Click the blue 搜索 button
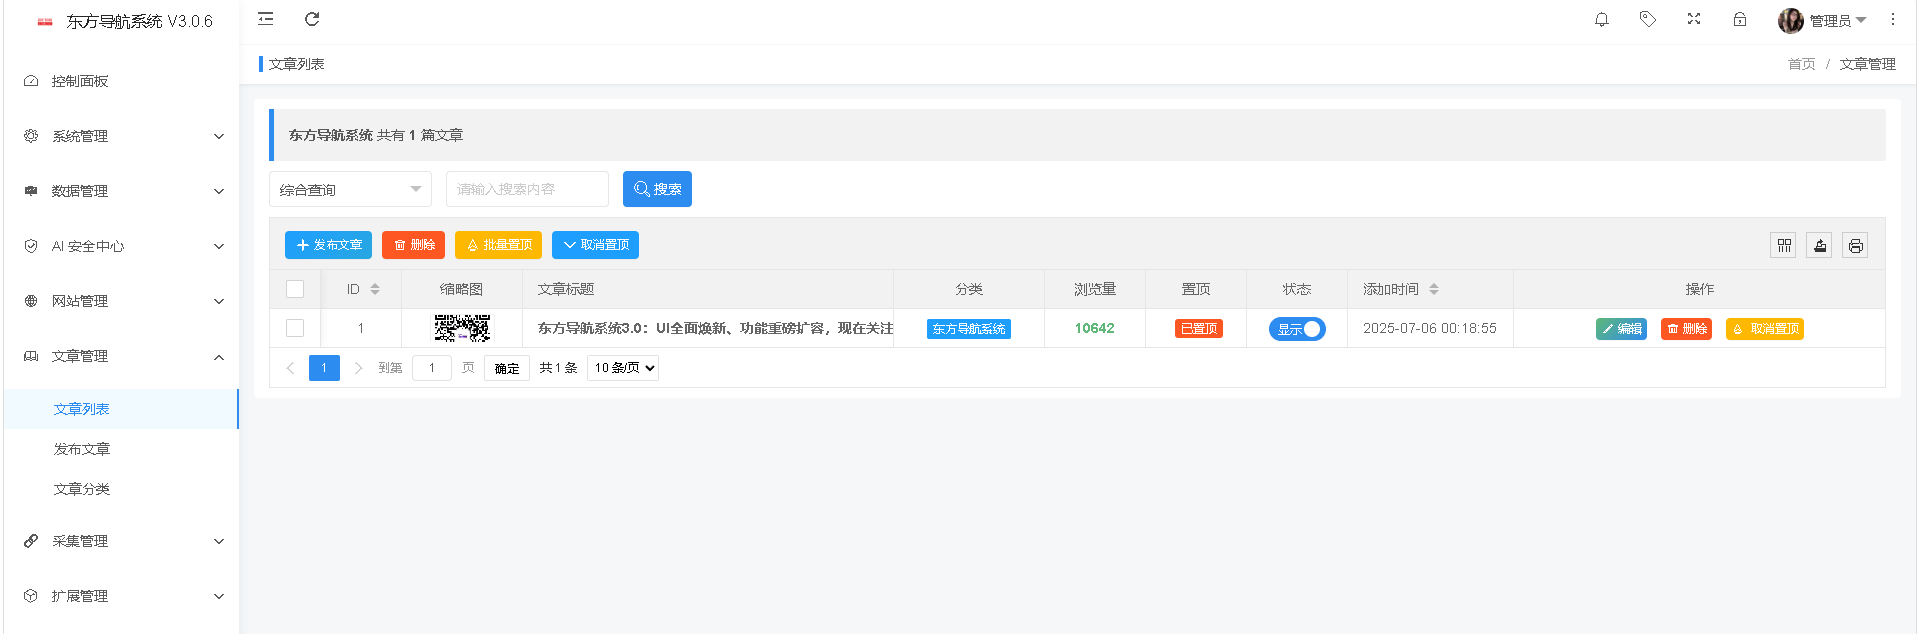This screenshot has width=1919, height=634. click(x=657, y=189)
